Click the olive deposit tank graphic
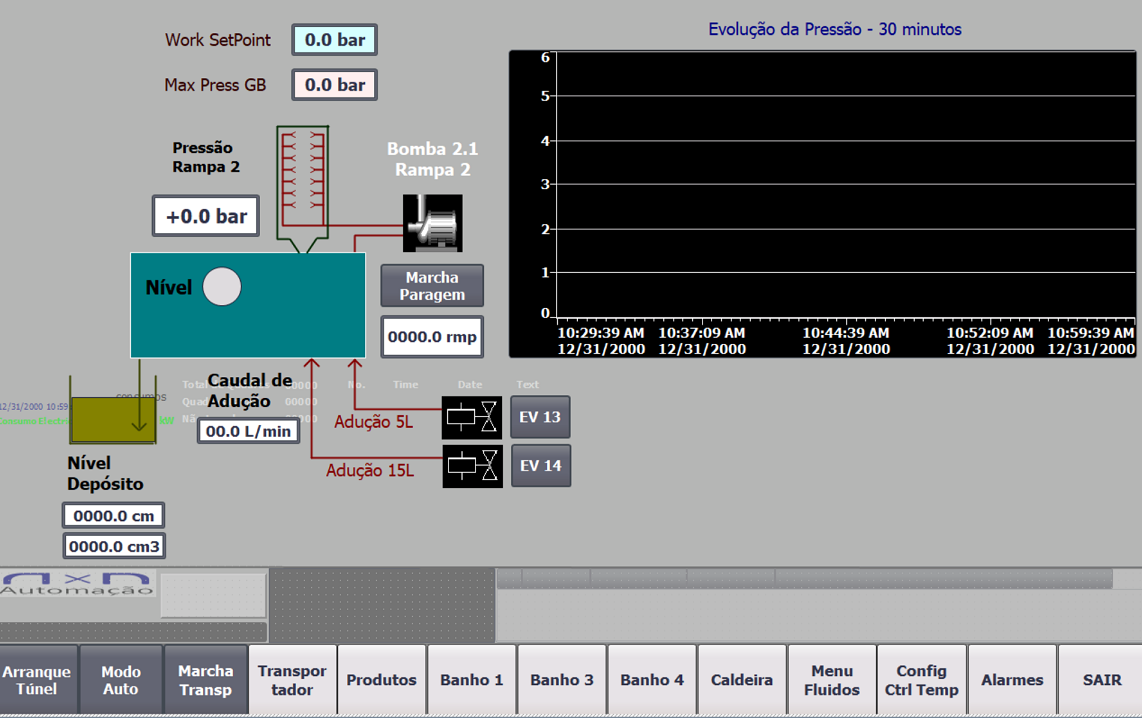 pyautogui.click(x=113, y=419)
